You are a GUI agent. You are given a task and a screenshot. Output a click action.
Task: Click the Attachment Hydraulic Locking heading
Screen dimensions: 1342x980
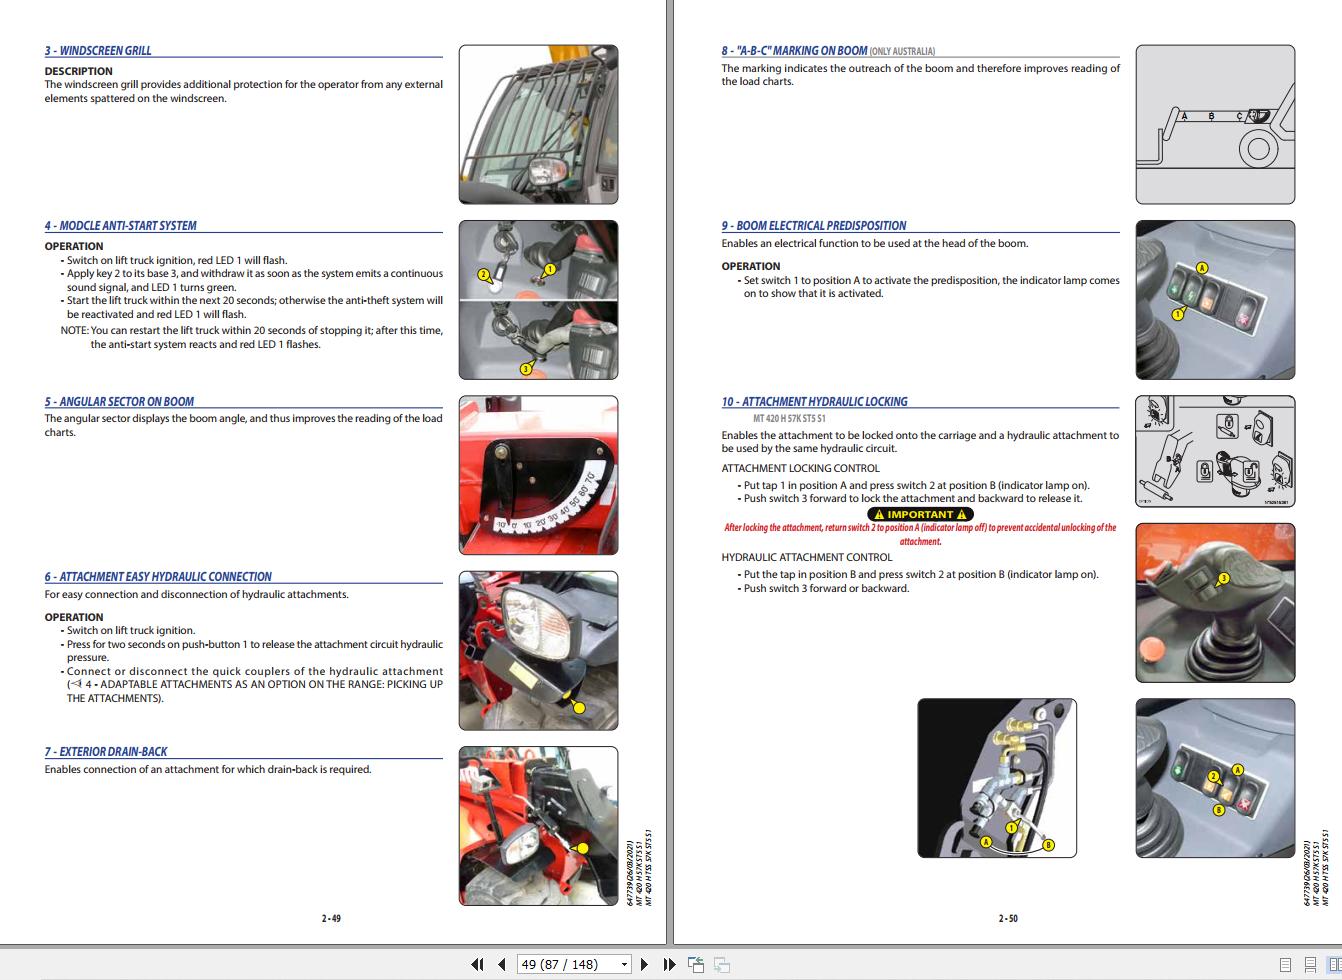(x=814, y=402)
